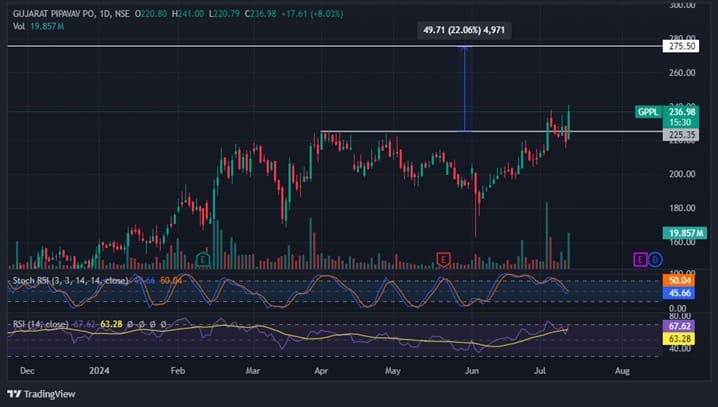Select the blue price range measurement arrow
Viewport: 718px width, 407px height.
[x=463, y=89]
